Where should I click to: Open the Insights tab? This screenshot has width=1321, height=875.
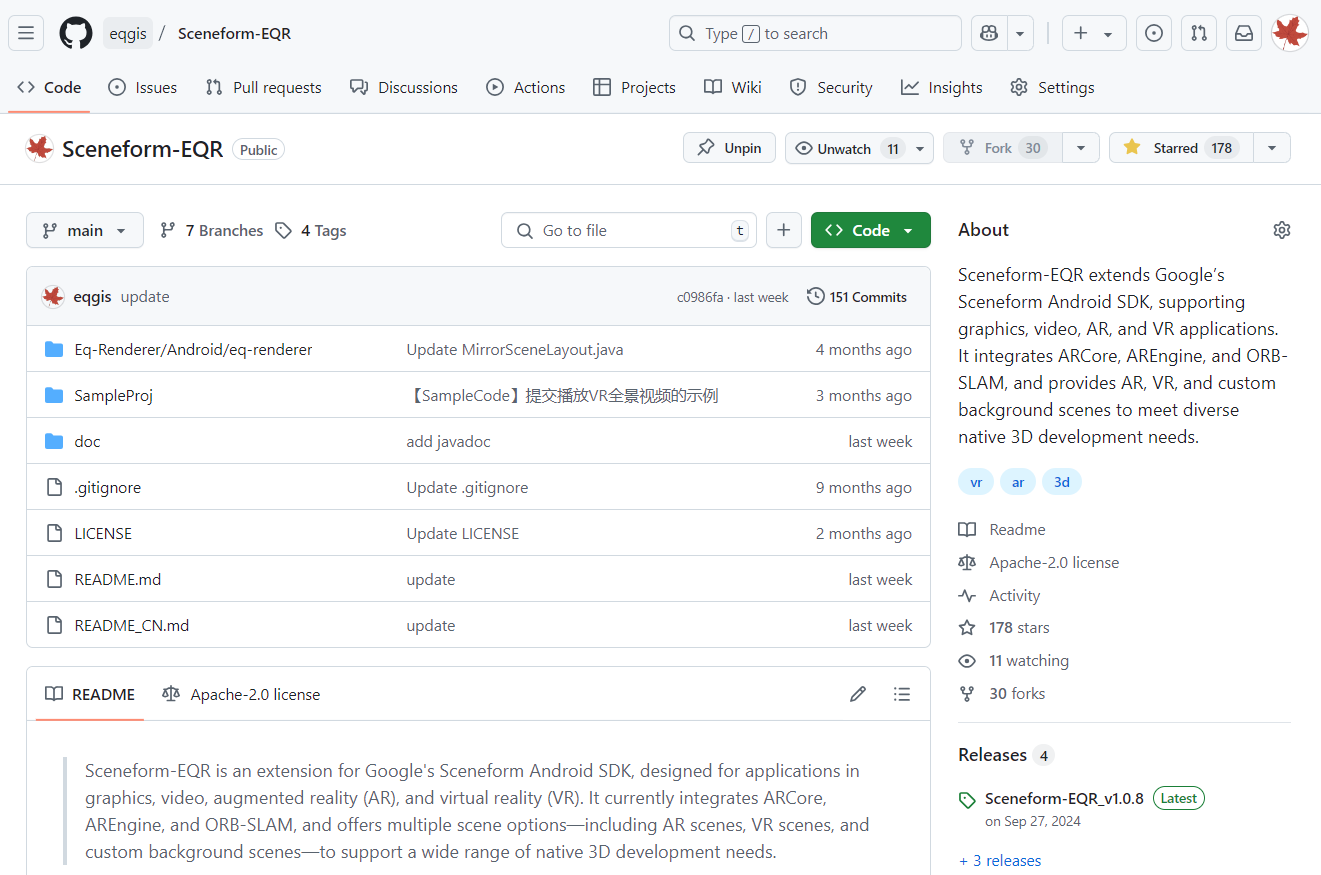[x=942, y=87]
